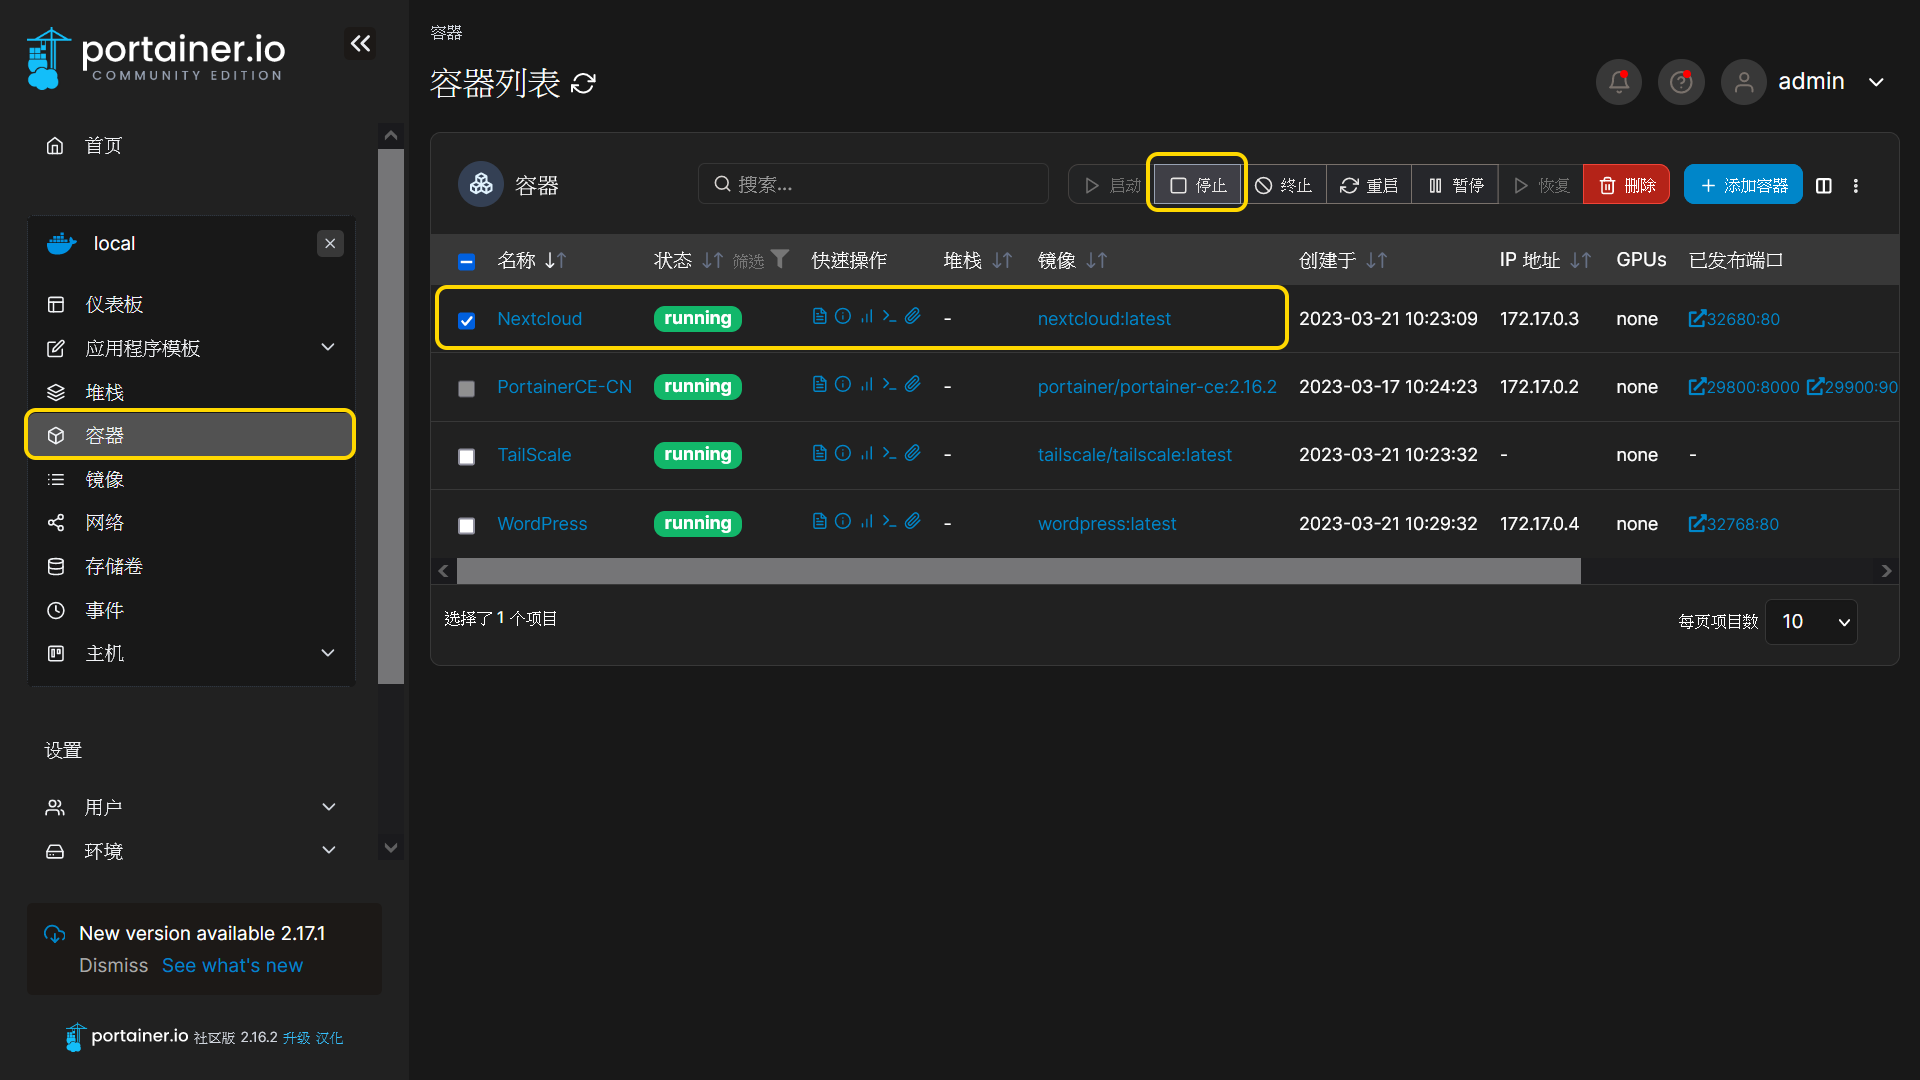This screenshot has height=1080, width=1920.
Task: Toggle the select-all checkbox in the table header
Action: coord(466,261)
